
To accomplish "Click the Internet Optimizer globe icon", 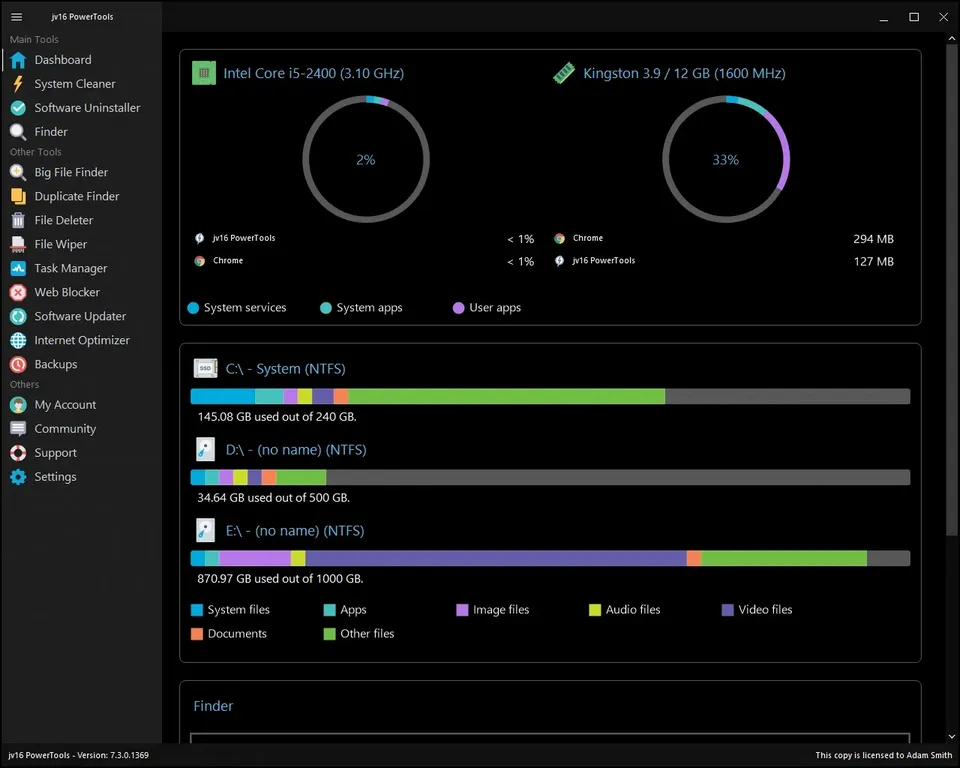I will pos(18,341).
